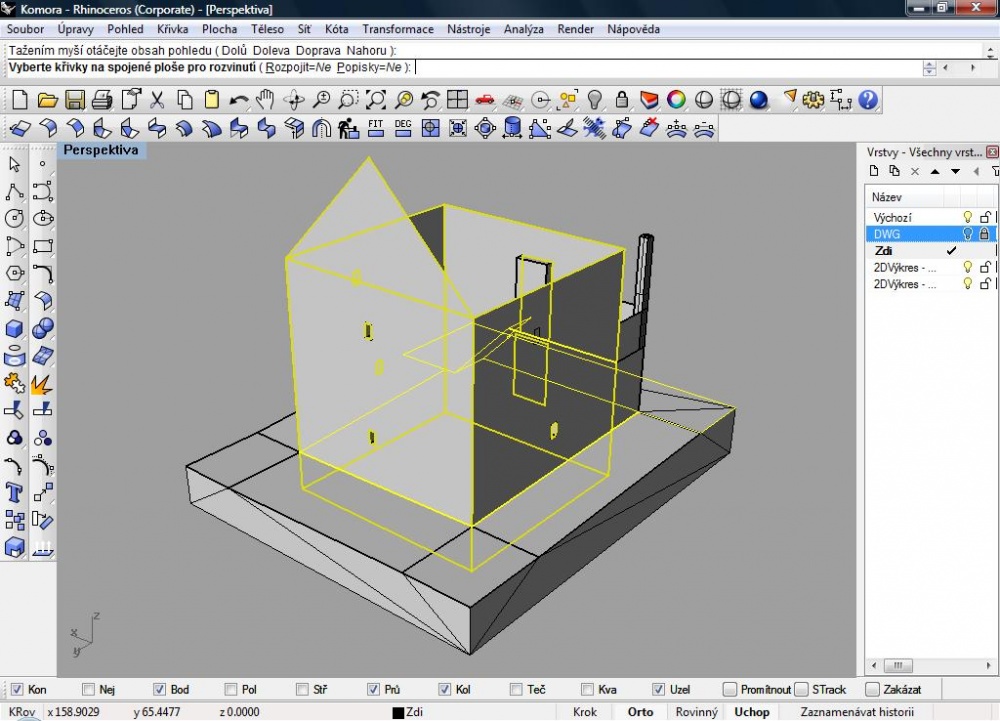Click the FIT curve tool icon
This screenshot has width=1000, height=721.
pos(376,128)
